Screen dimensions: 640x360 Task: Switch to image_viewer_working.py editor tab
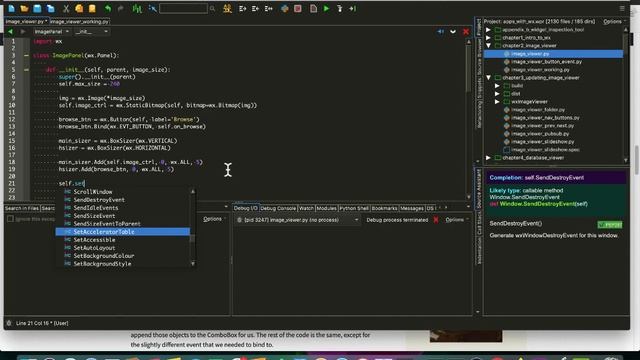pos(79,21)
